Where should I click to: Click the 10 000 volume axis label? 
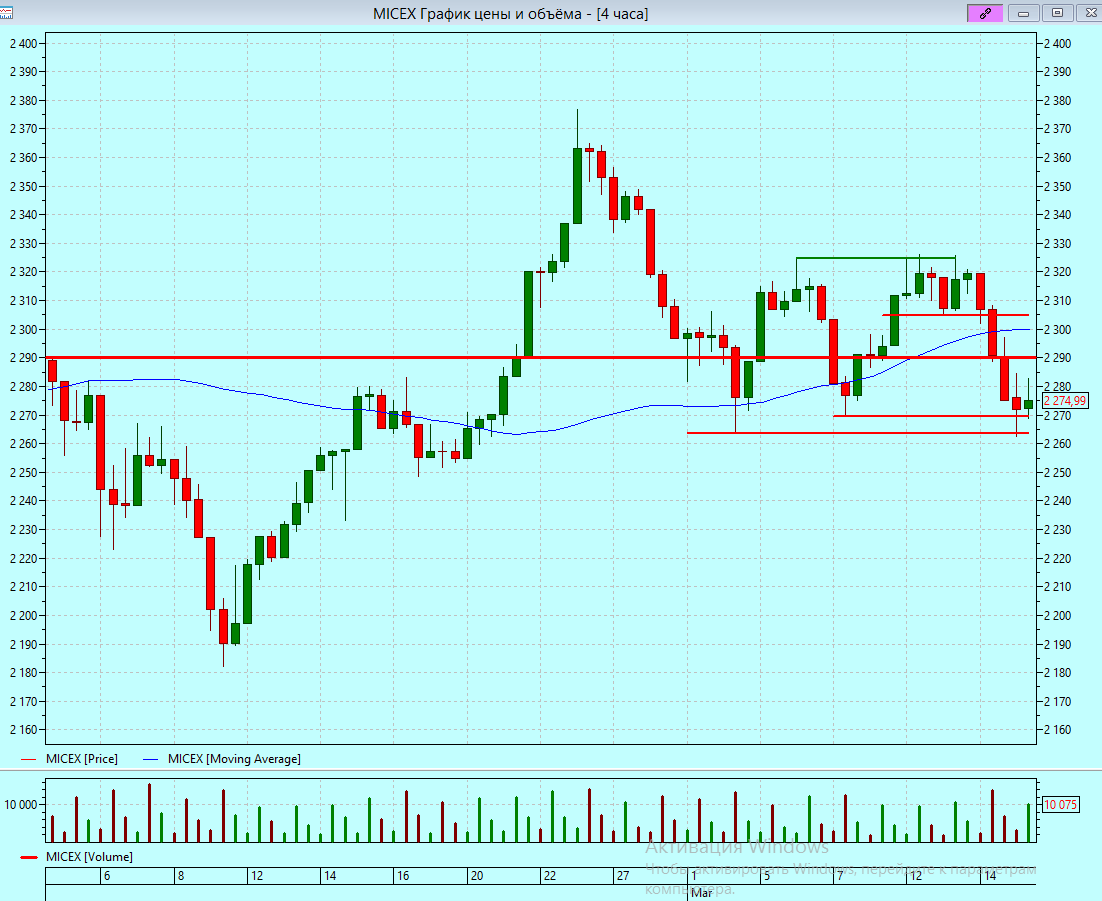(x=21, y=805)
